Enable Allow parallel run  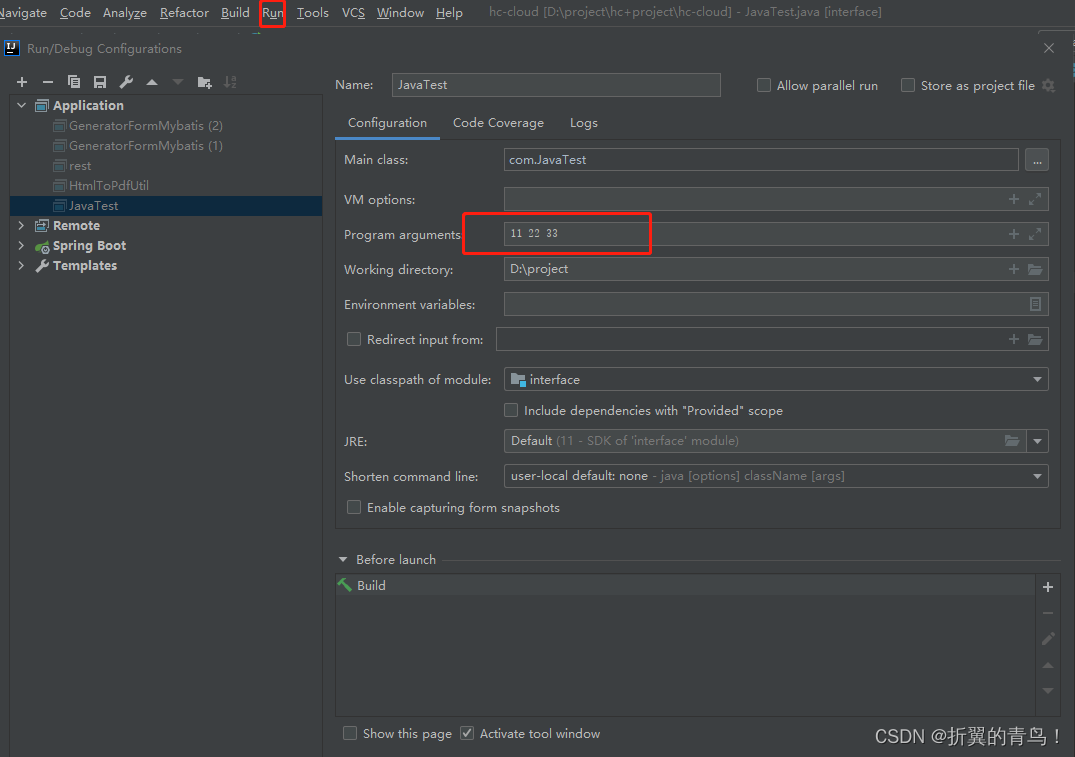pos(763,85)
